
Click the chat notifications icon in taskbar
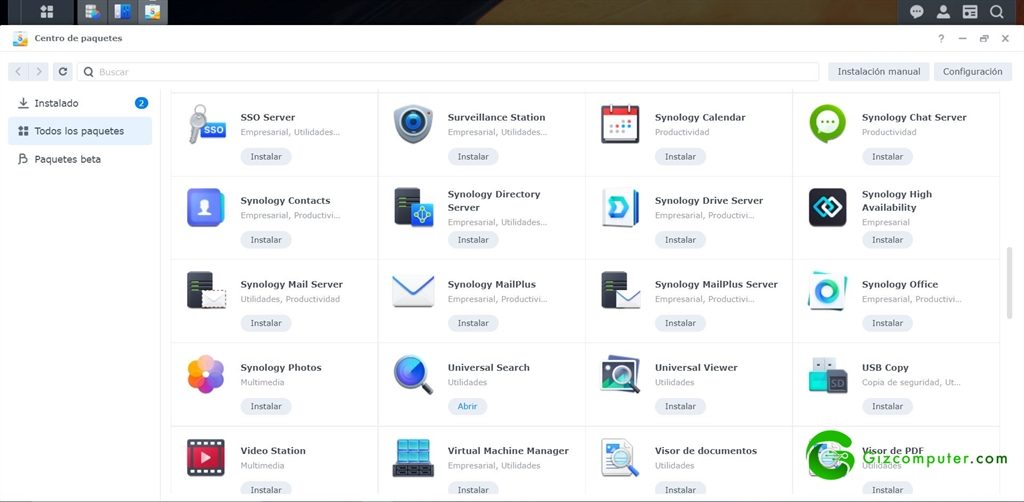(916, 12)
